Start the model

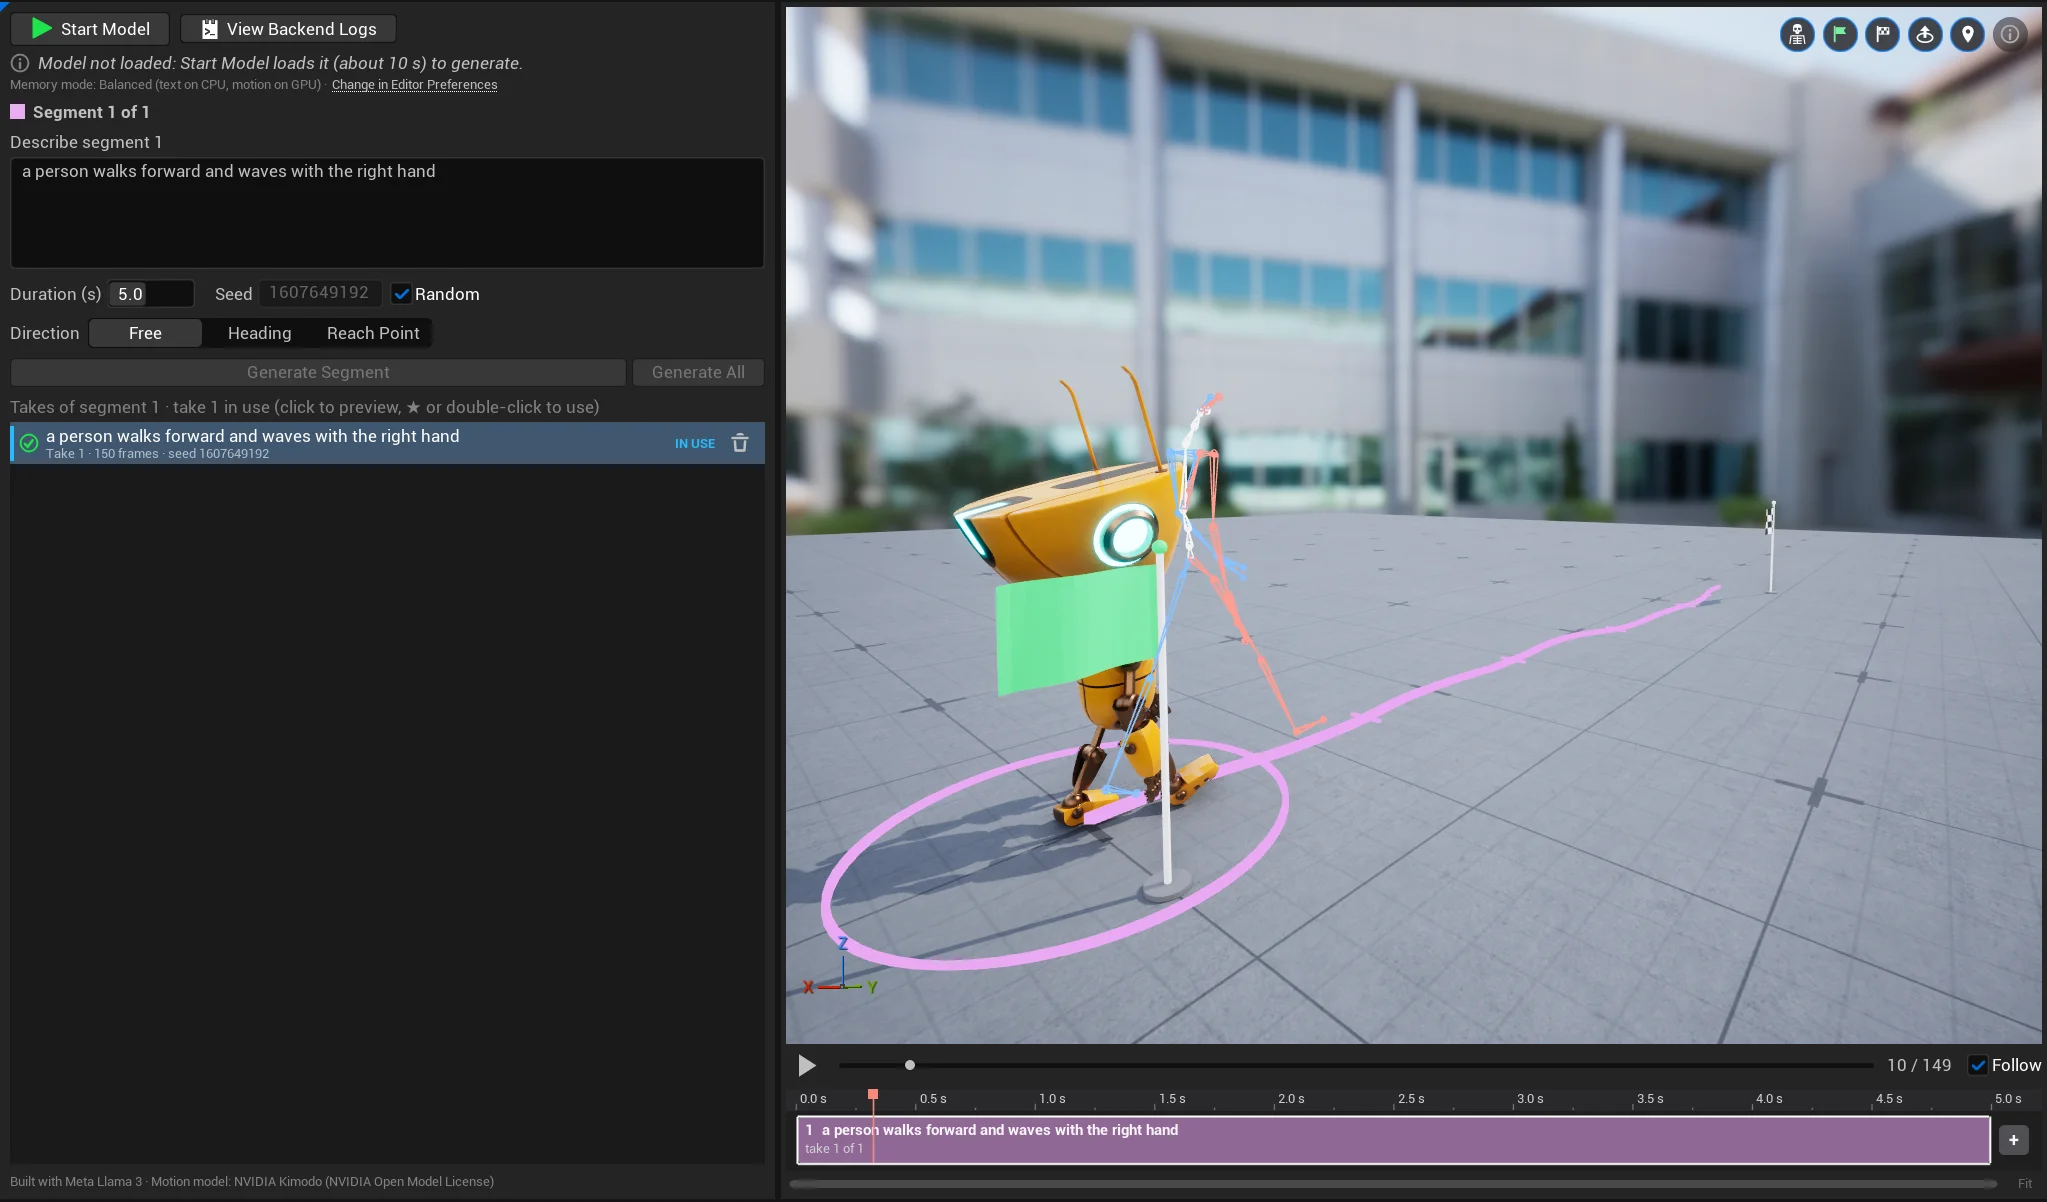pos(90,29)
